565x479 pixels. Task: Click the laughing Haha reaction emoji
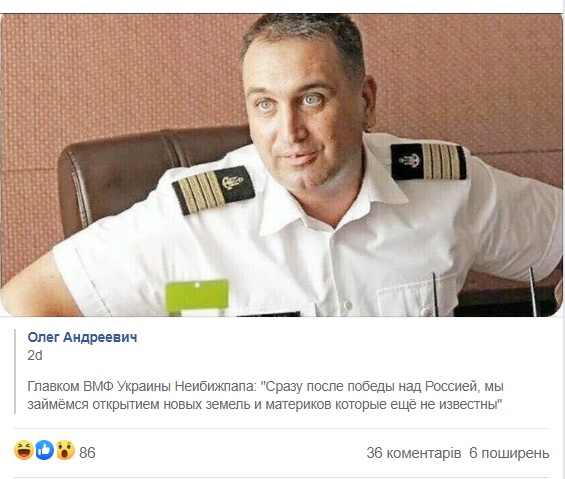(x=24, y=451)
